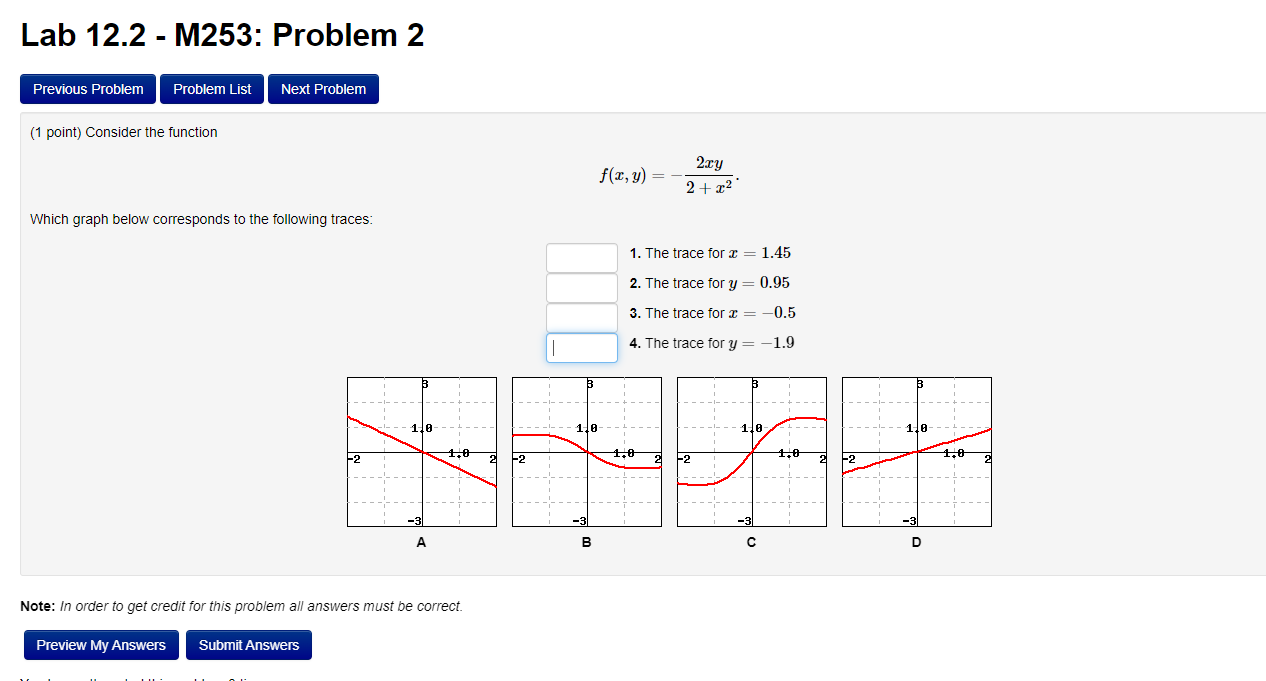Screen dimensions: 1266x681
Task: Click the (1 point) problem statement
Action: (x=122, y=131)
